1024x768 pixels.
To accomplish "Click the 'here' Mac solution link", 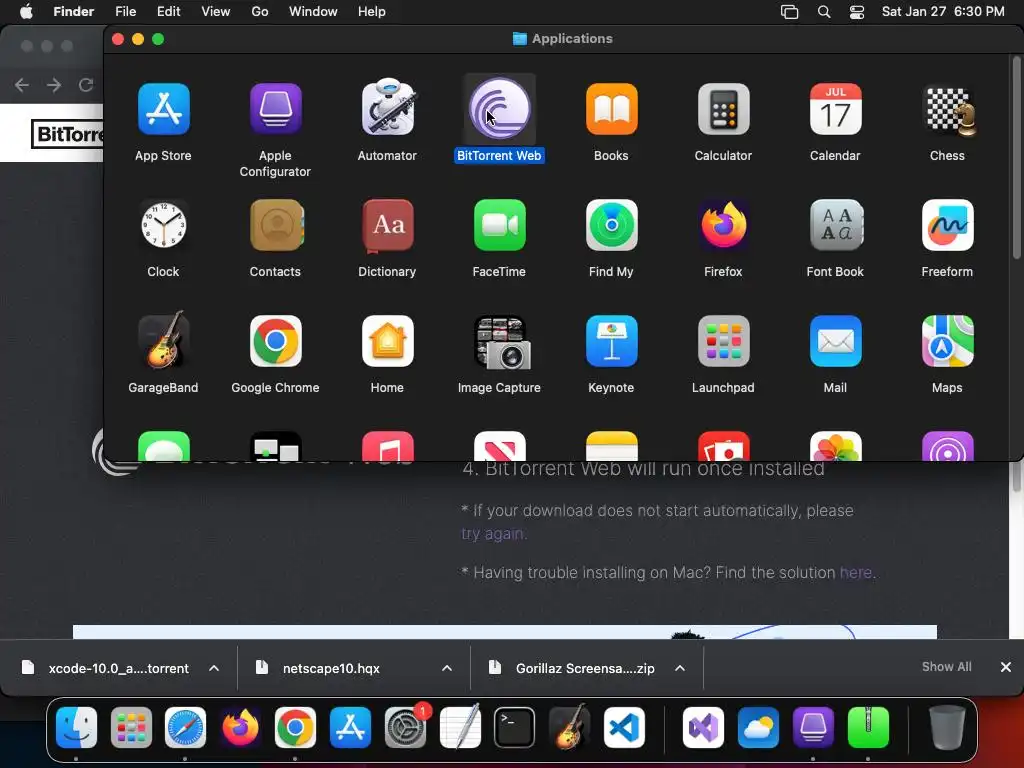I will point(856,573).
